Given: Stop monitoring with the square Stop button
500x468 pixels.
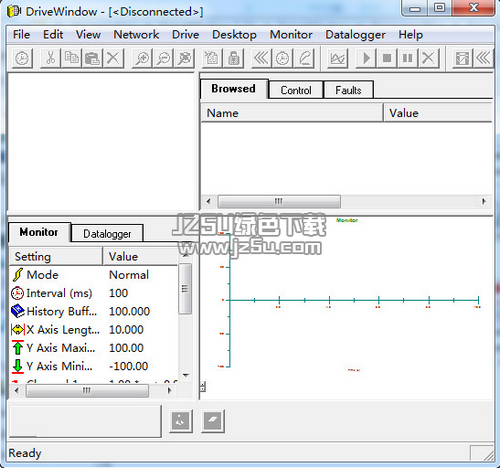Looking at the screenshot, I should pyautogui.click(x=387, y=59).
